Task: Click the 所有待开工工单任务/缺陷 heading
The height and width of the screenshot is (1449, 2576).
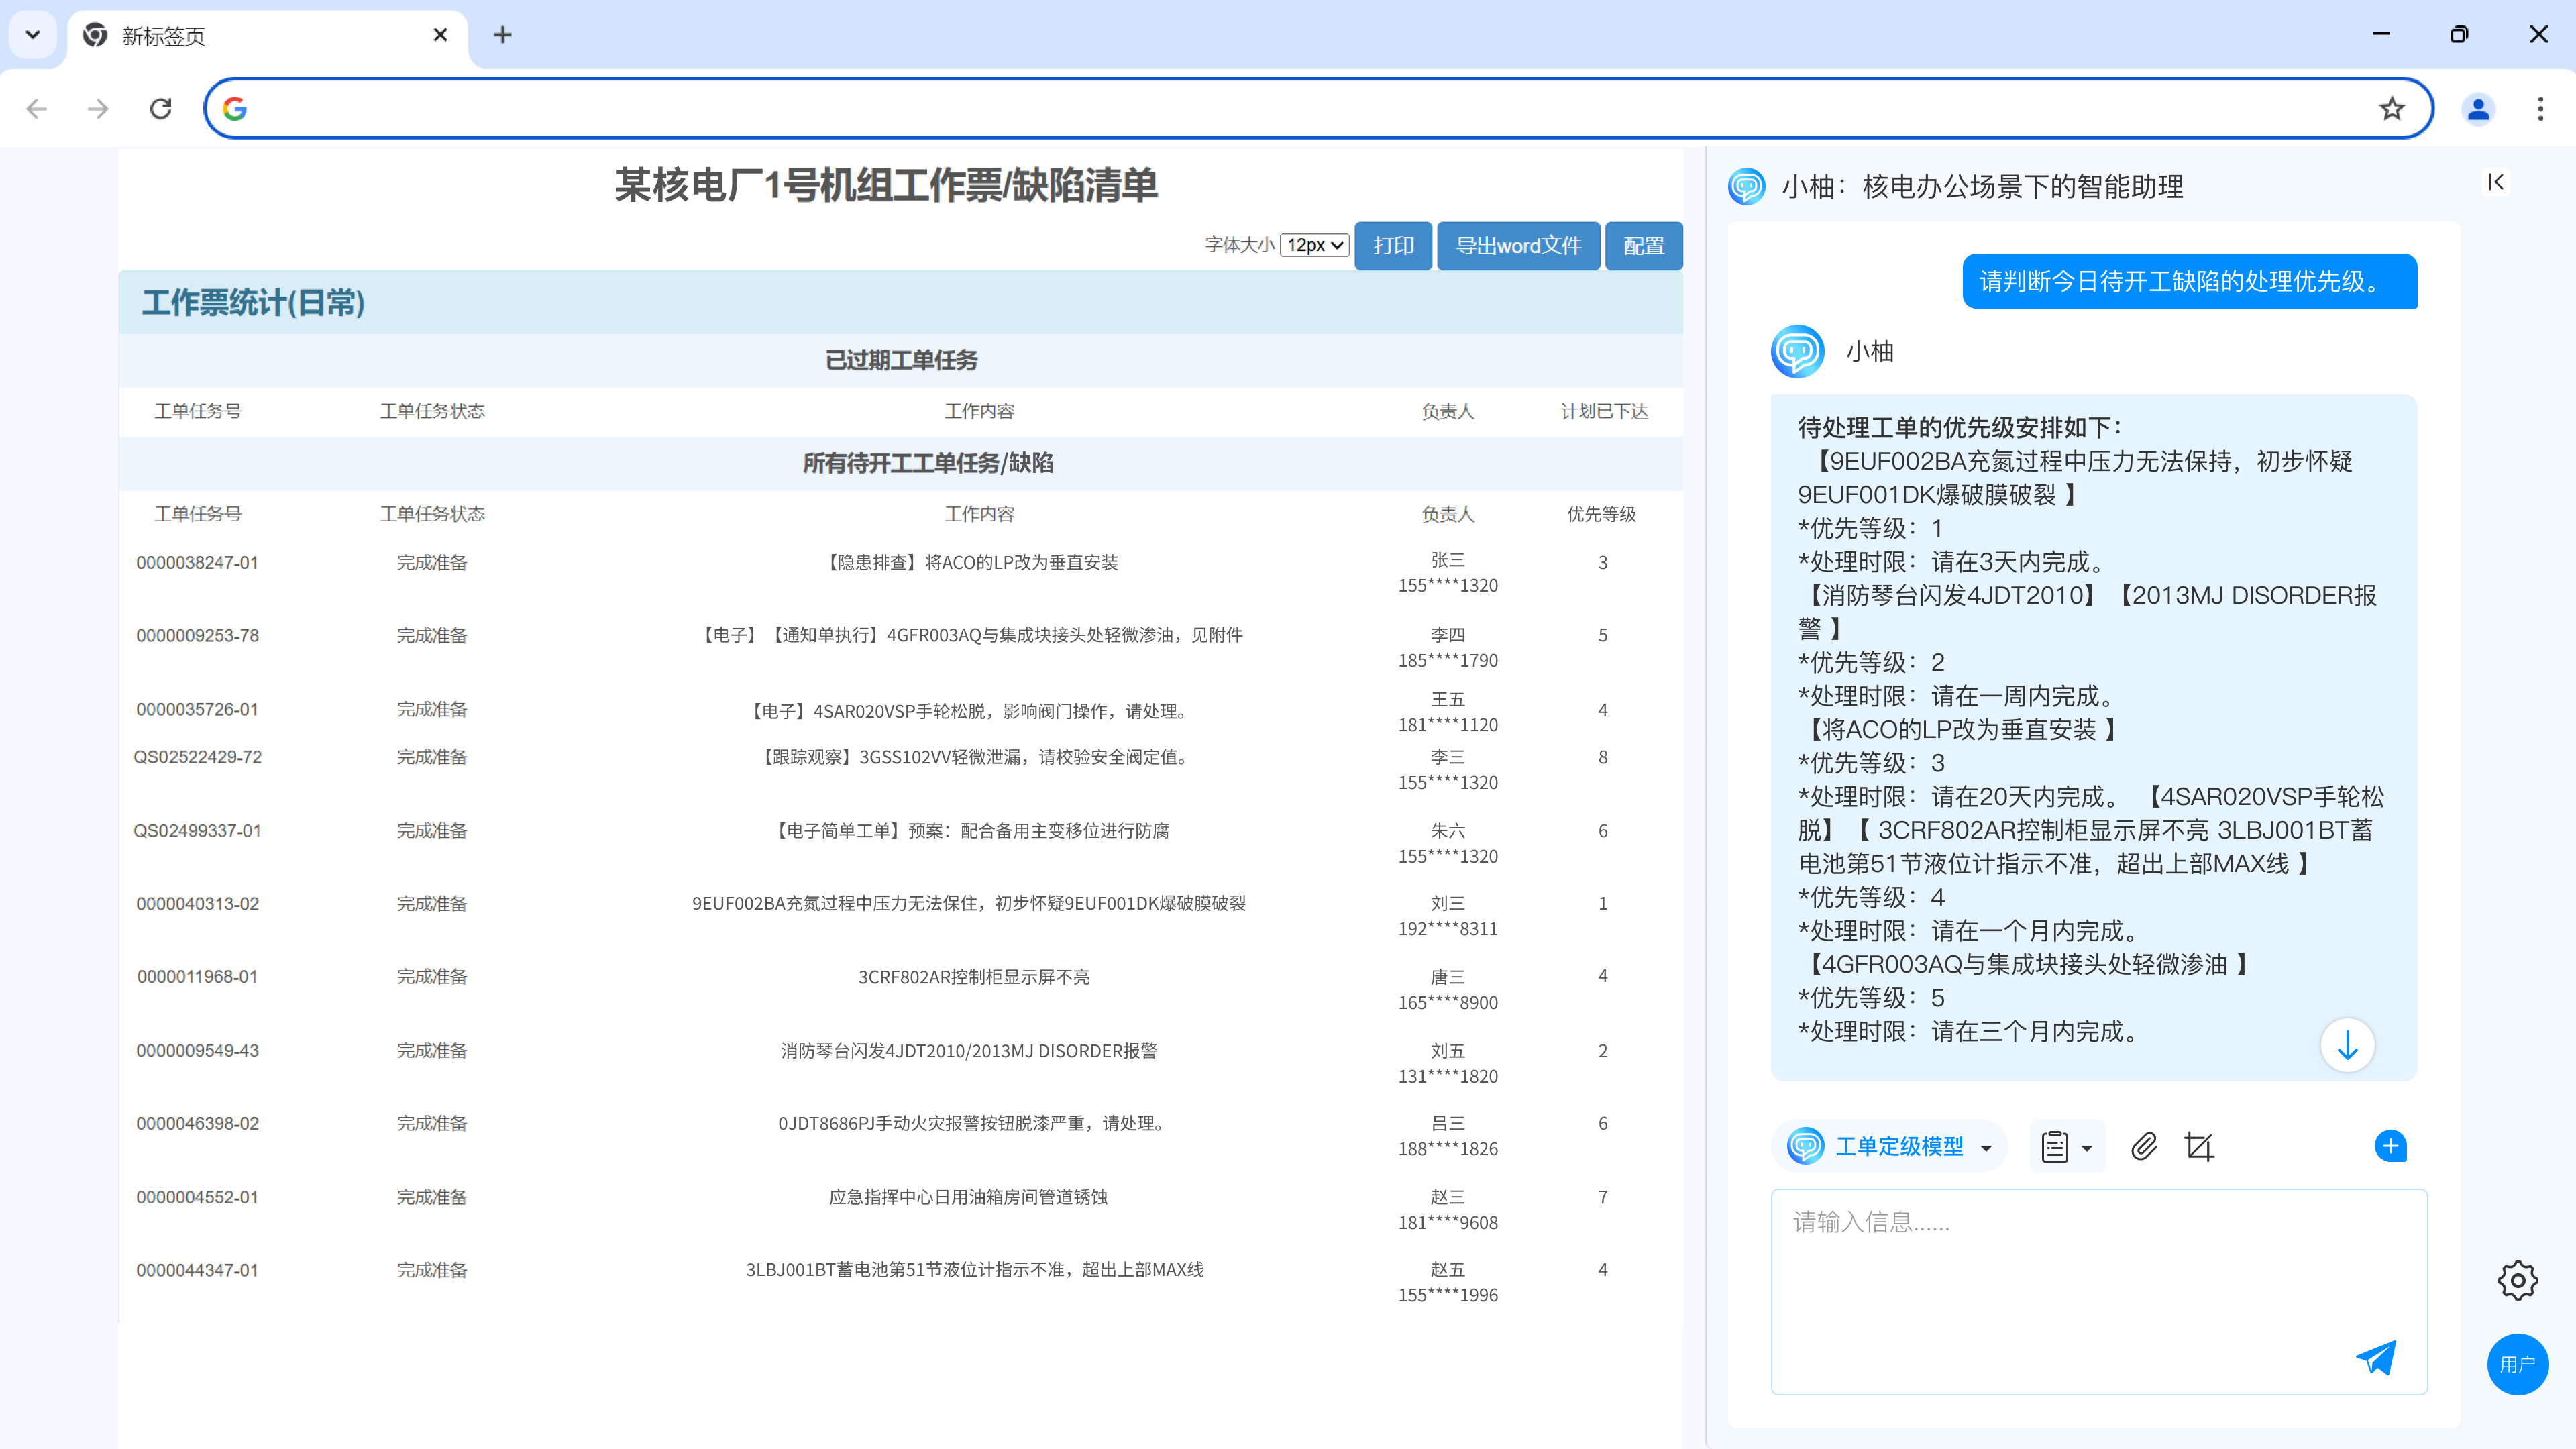Action: (928, 463)
